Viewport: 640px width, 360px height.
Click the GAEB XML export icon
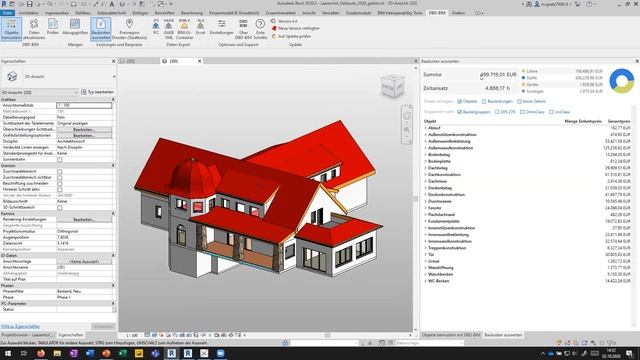tap(169, 25)
